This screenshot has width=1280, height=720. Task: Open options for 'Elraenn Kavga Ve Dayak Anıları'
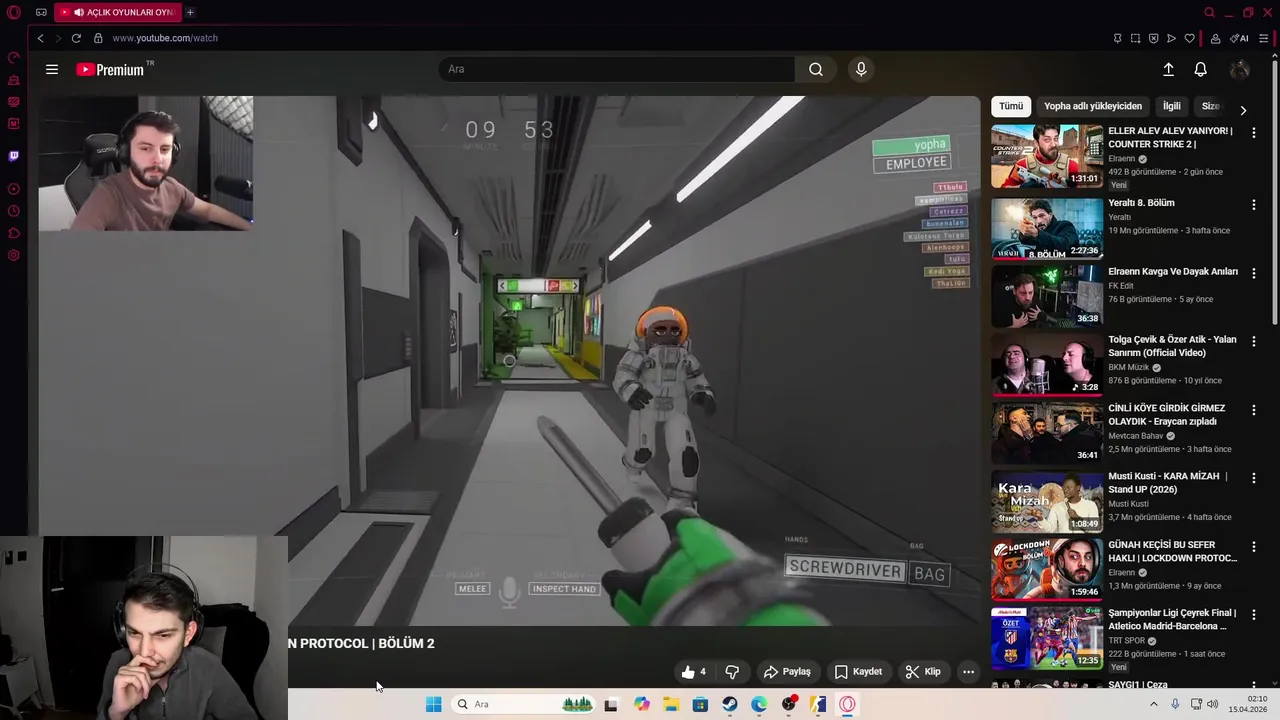tap(1254, 273)
